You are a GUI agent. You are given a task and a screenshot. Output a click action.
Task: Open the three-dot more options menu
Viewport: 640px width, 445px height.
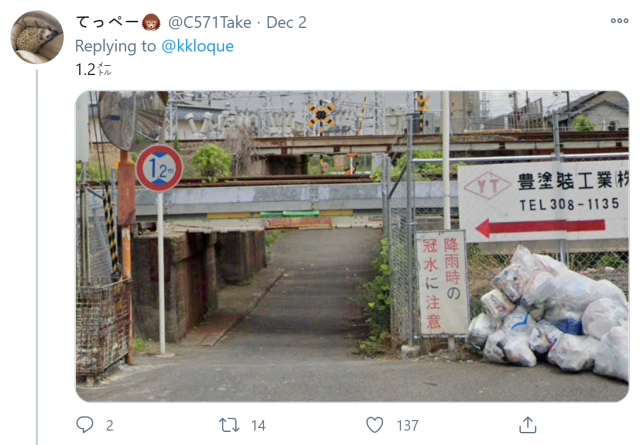(x=619, y=21)
